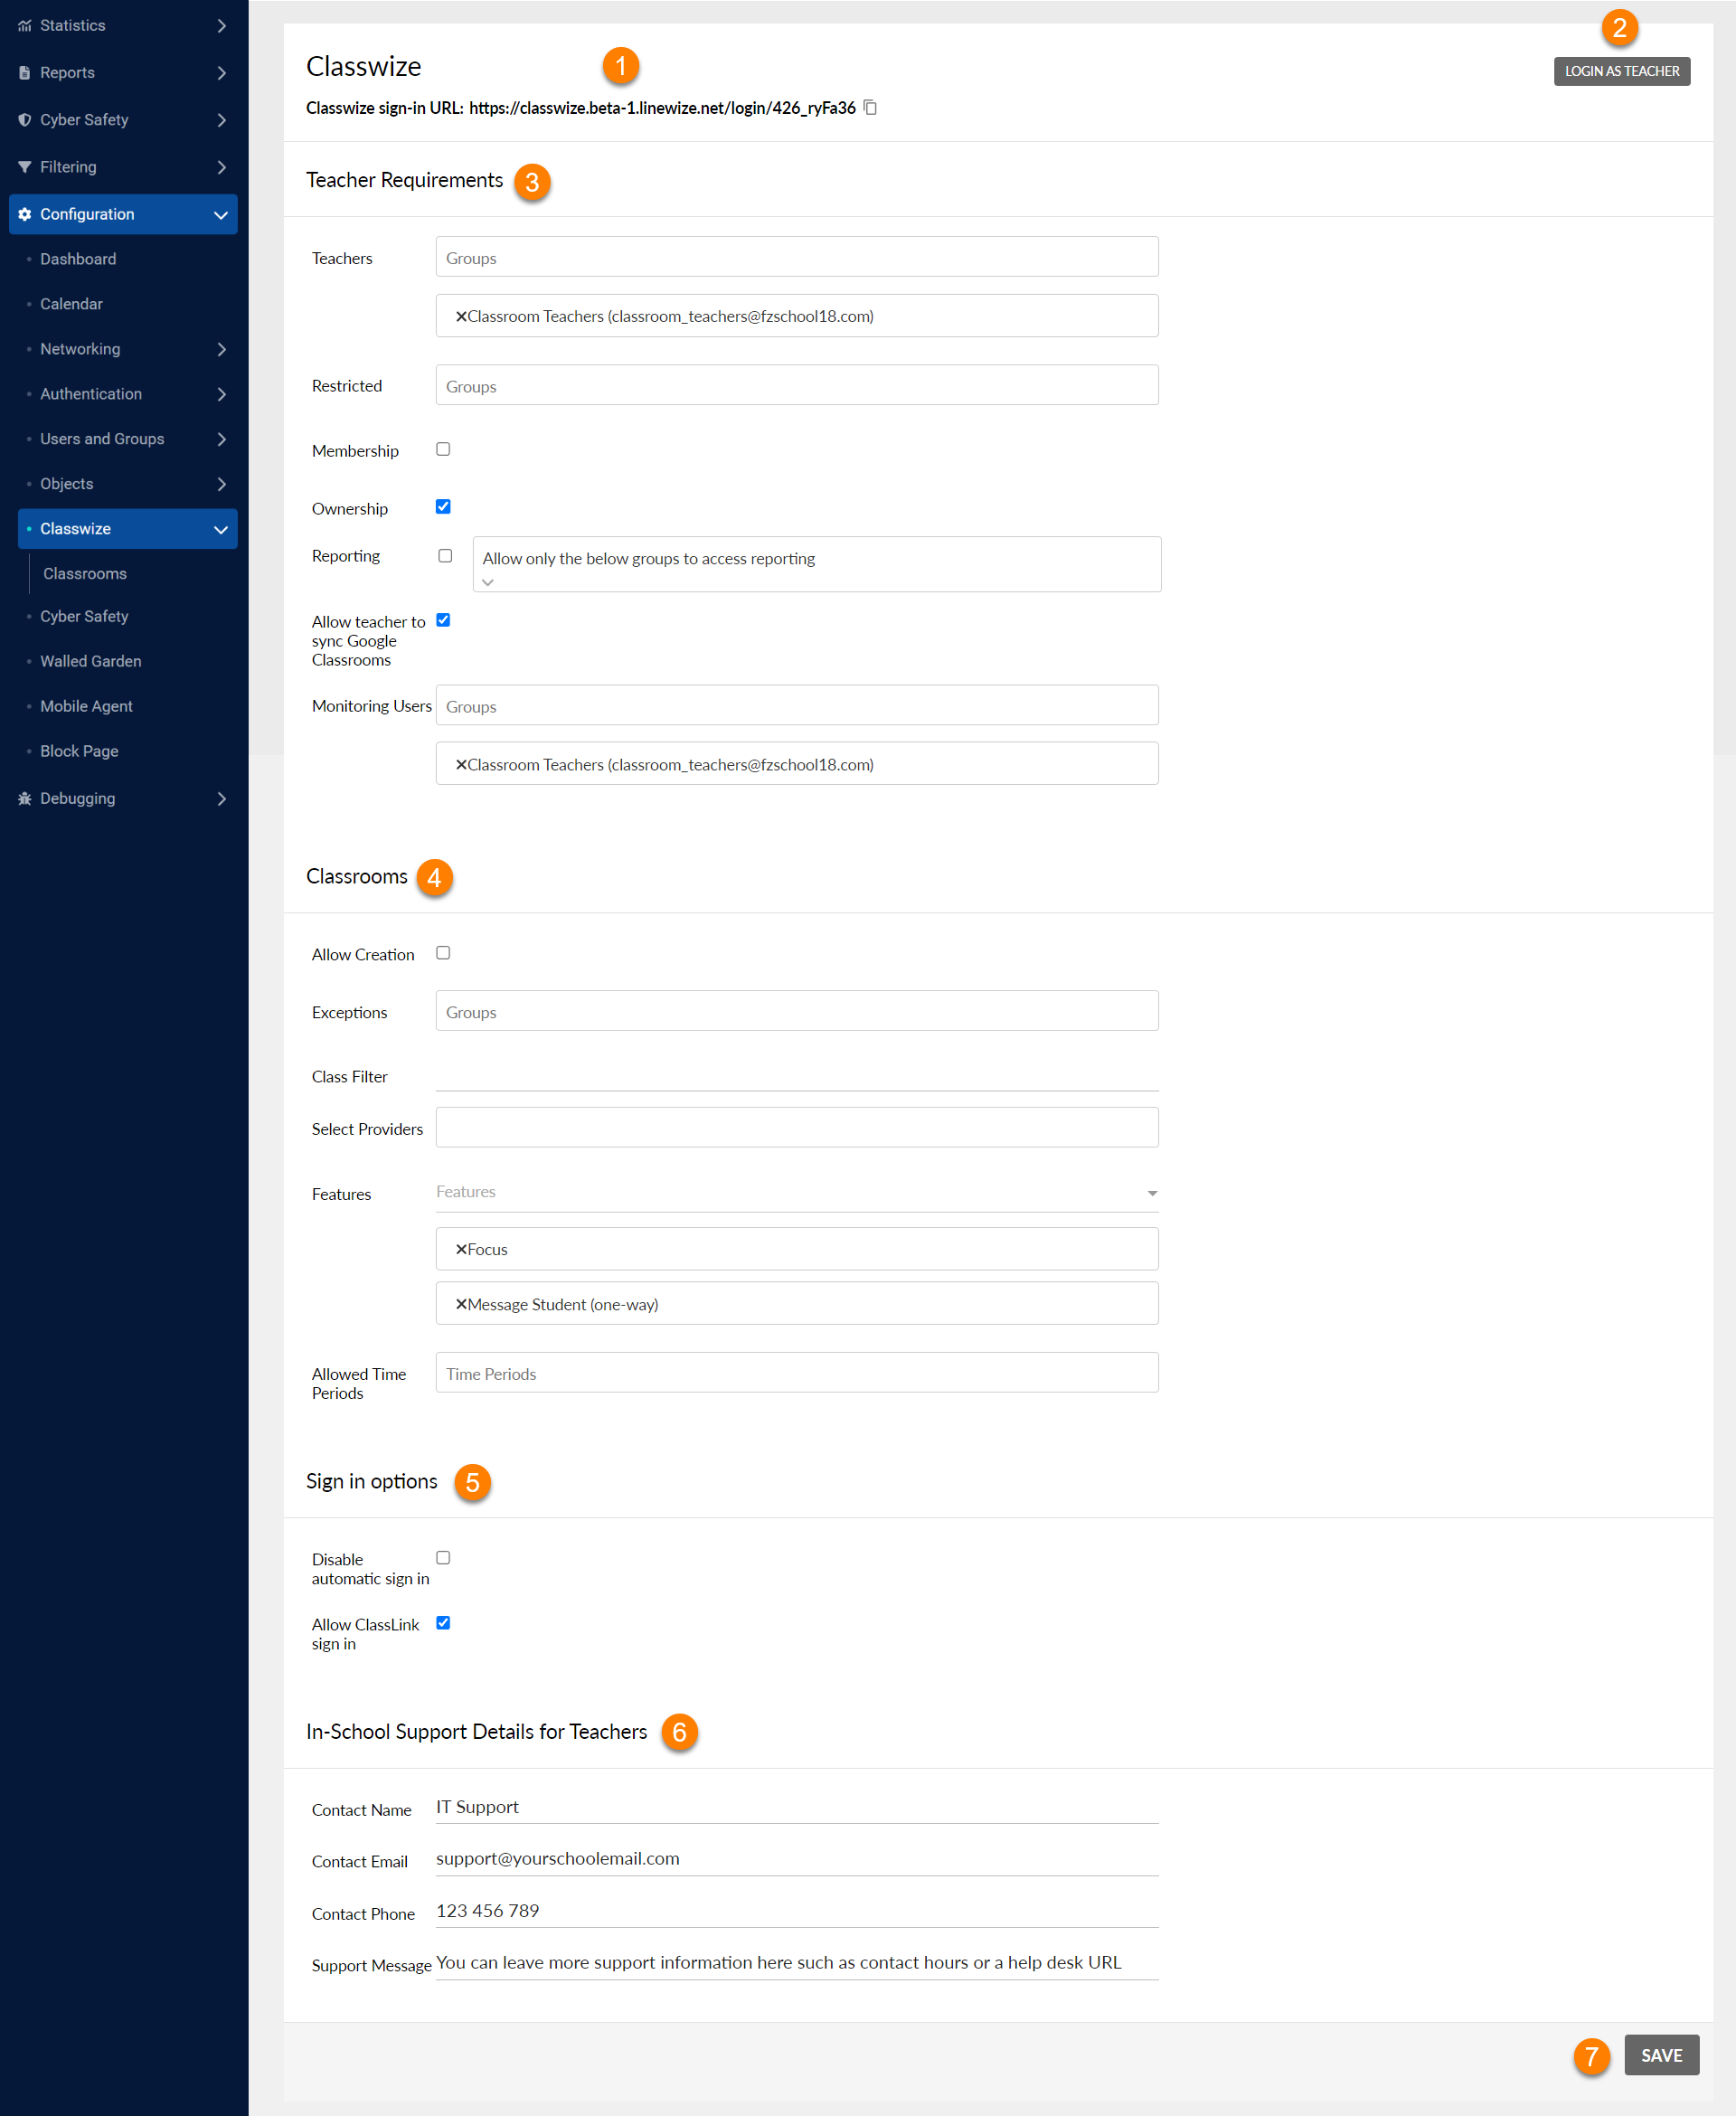The height and width of the screenshot is (2116, 1736).
Task: Click the Login As Teacher button
Action: (1621, 71)
